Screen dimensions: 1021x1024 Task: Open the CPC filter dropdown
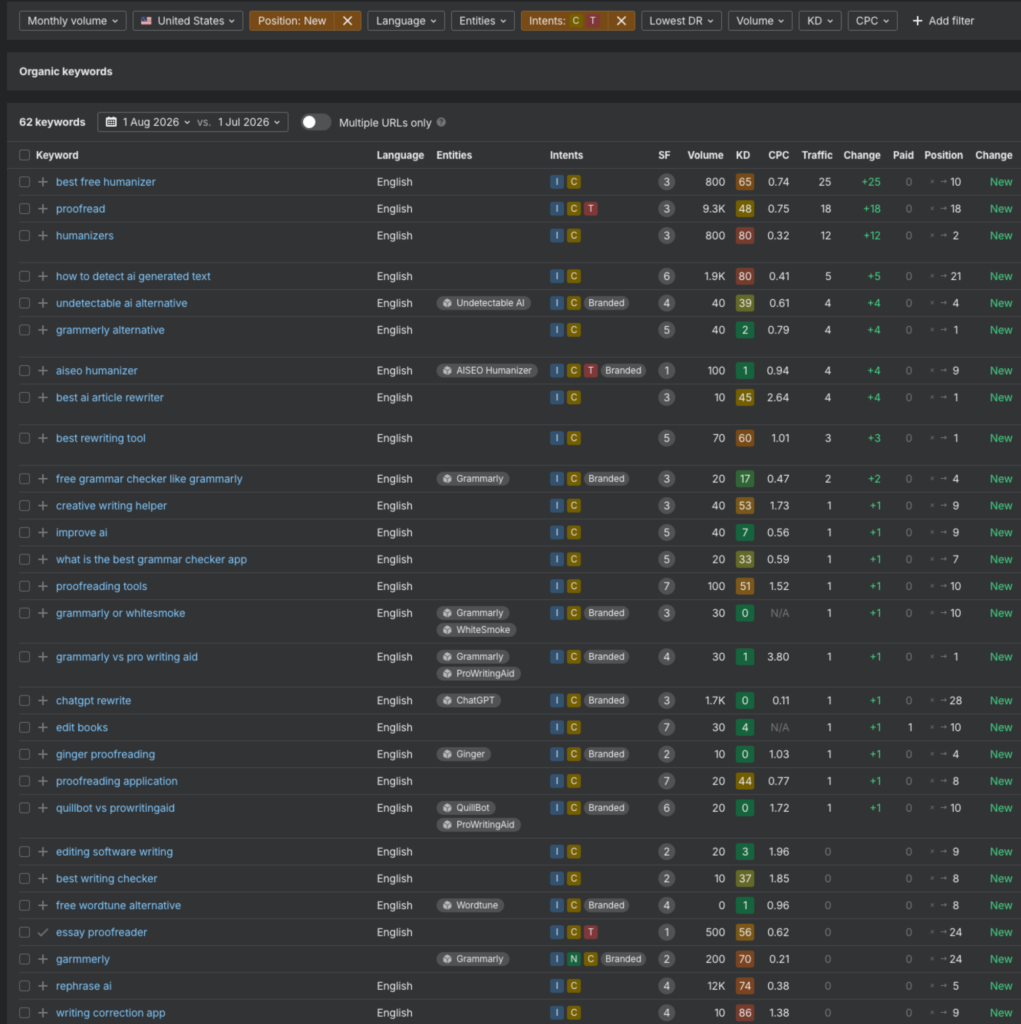(872, 21)
